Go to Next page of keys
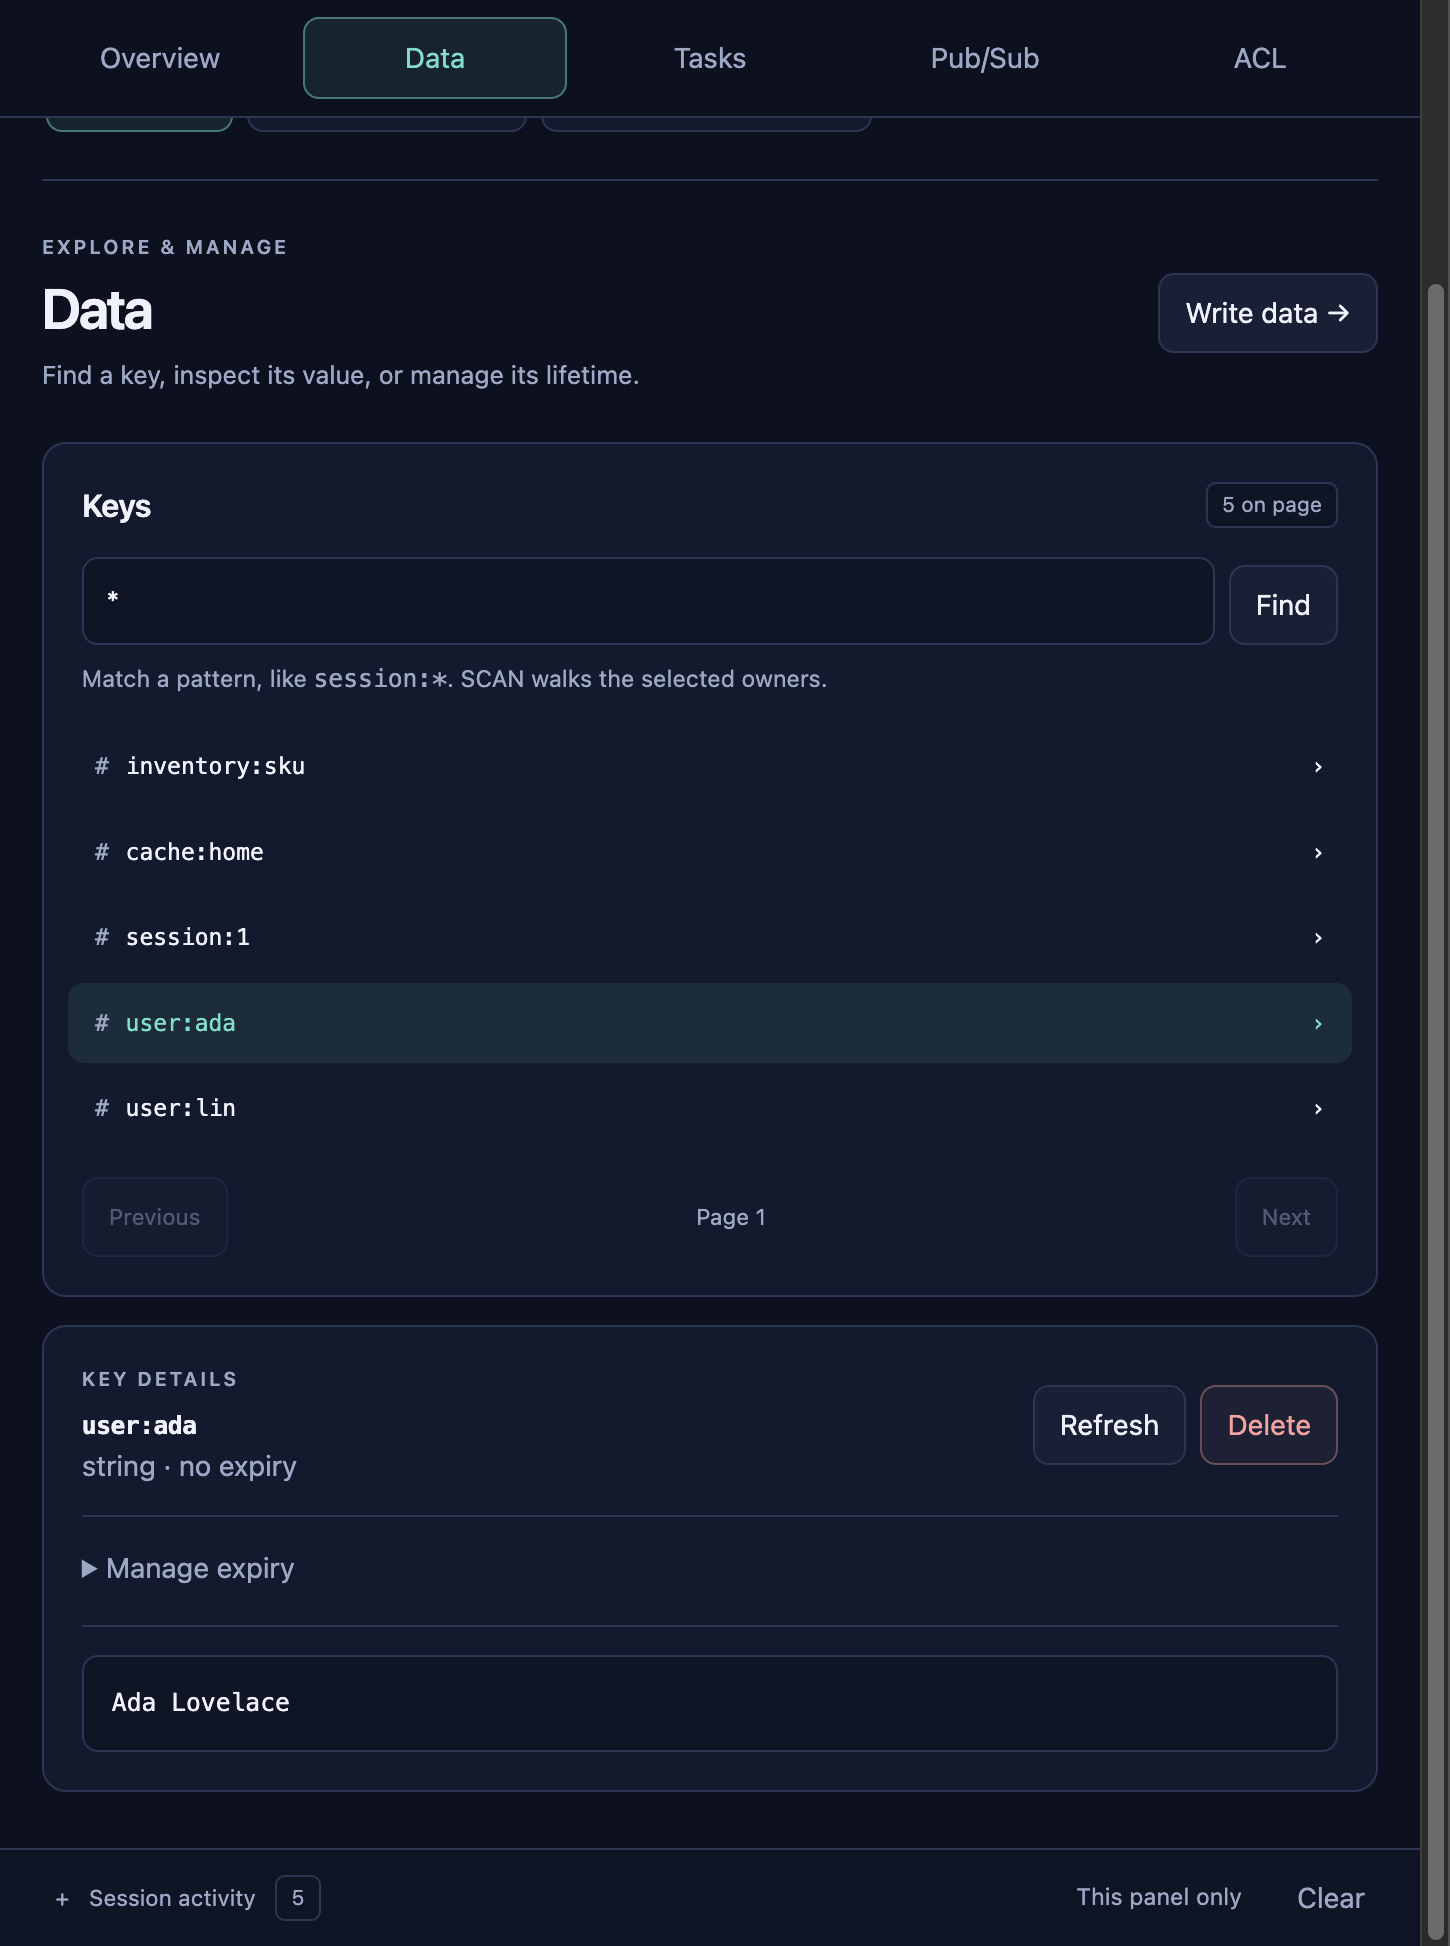This screenshot has height=1946, width=1450. pos(1286,1217)
